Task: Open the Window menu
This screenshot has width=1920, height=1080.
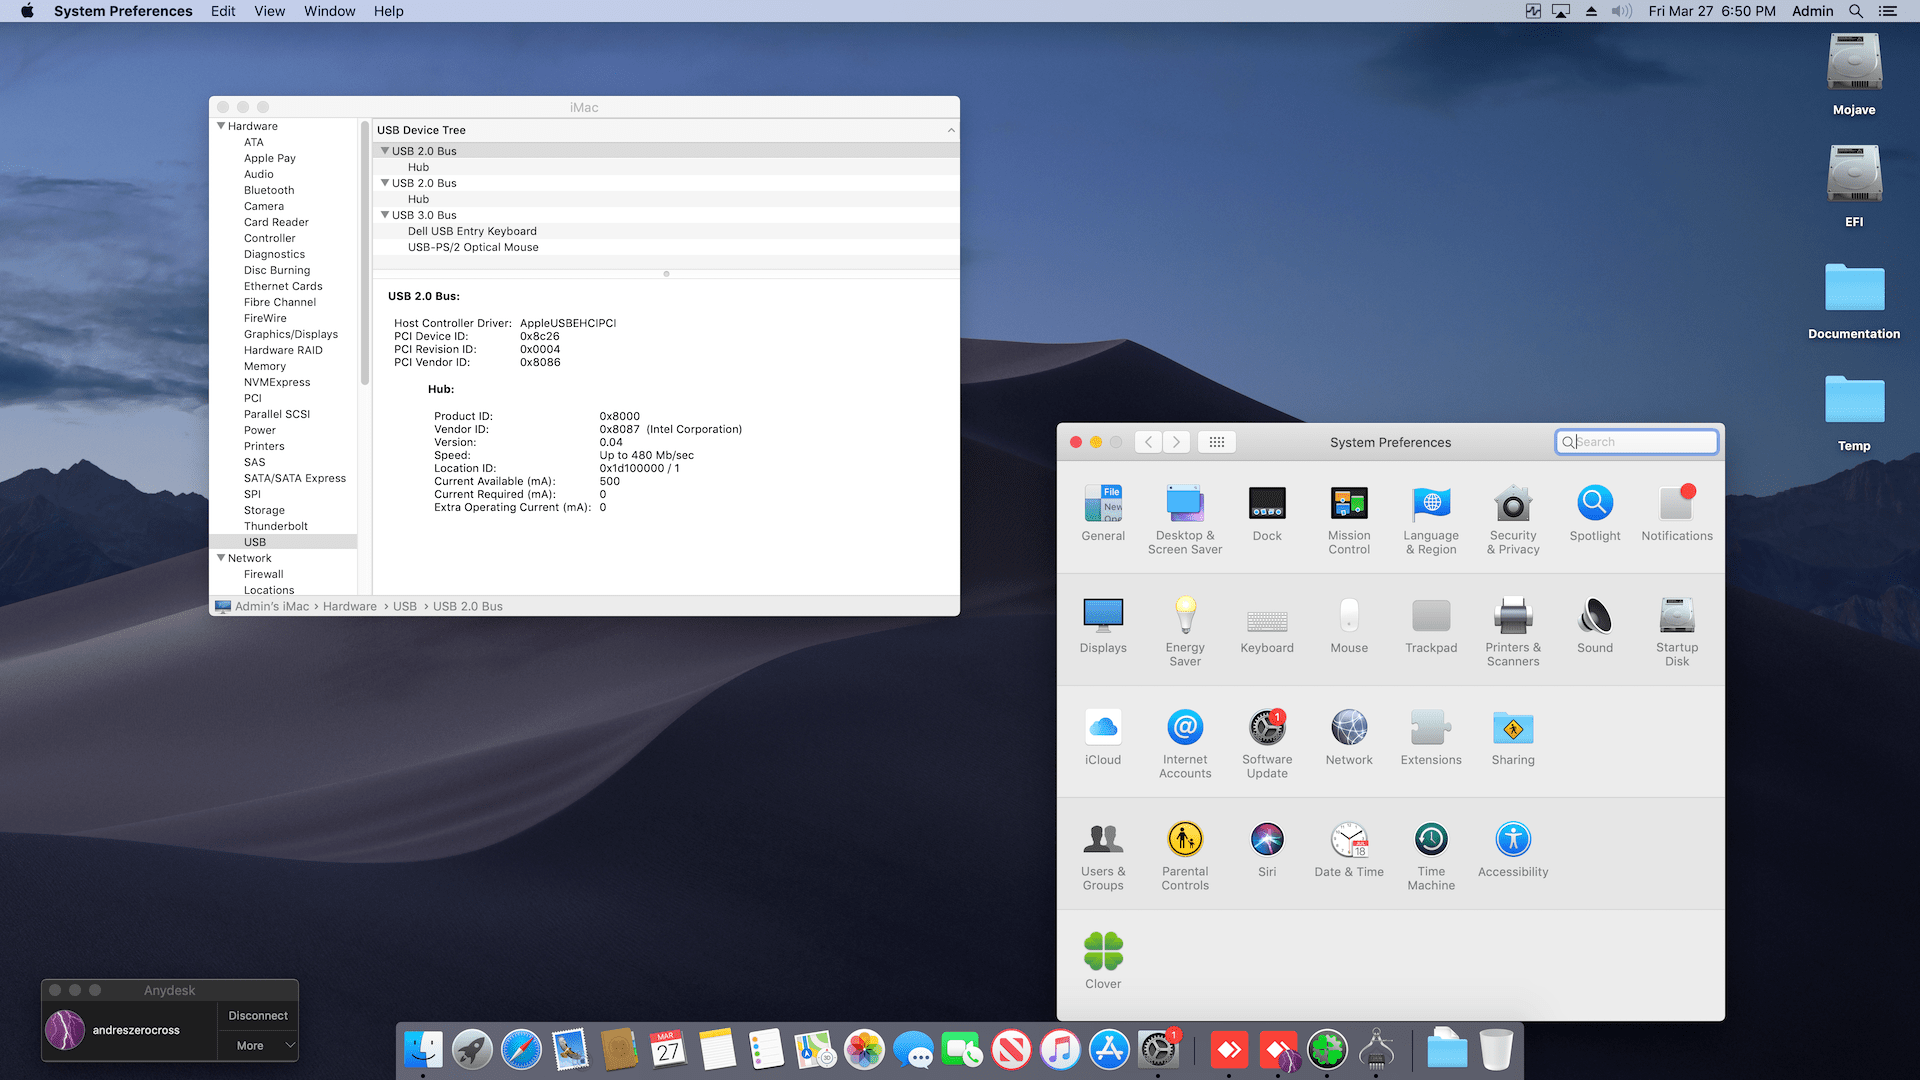Action: click(x=329, y=11)
